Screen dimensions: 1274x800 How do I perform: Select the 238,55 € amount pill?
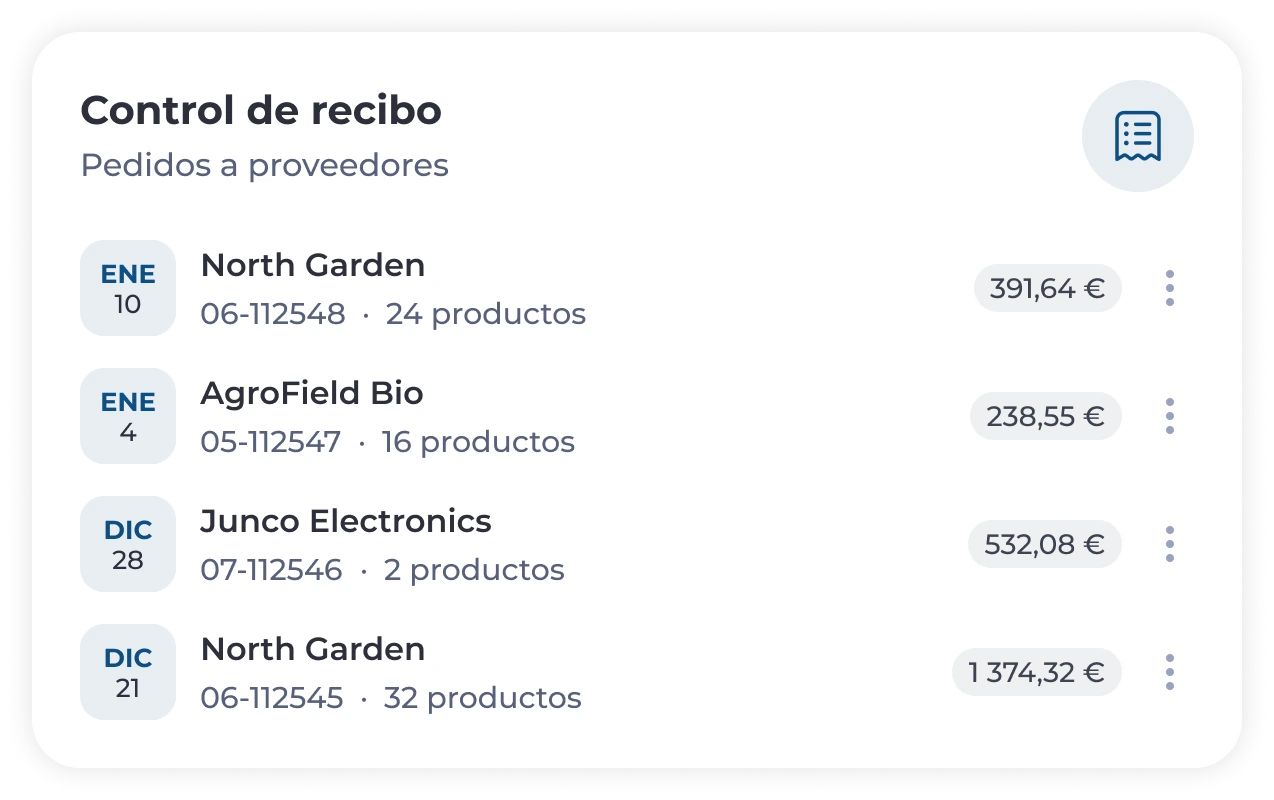coord(1045,417)
